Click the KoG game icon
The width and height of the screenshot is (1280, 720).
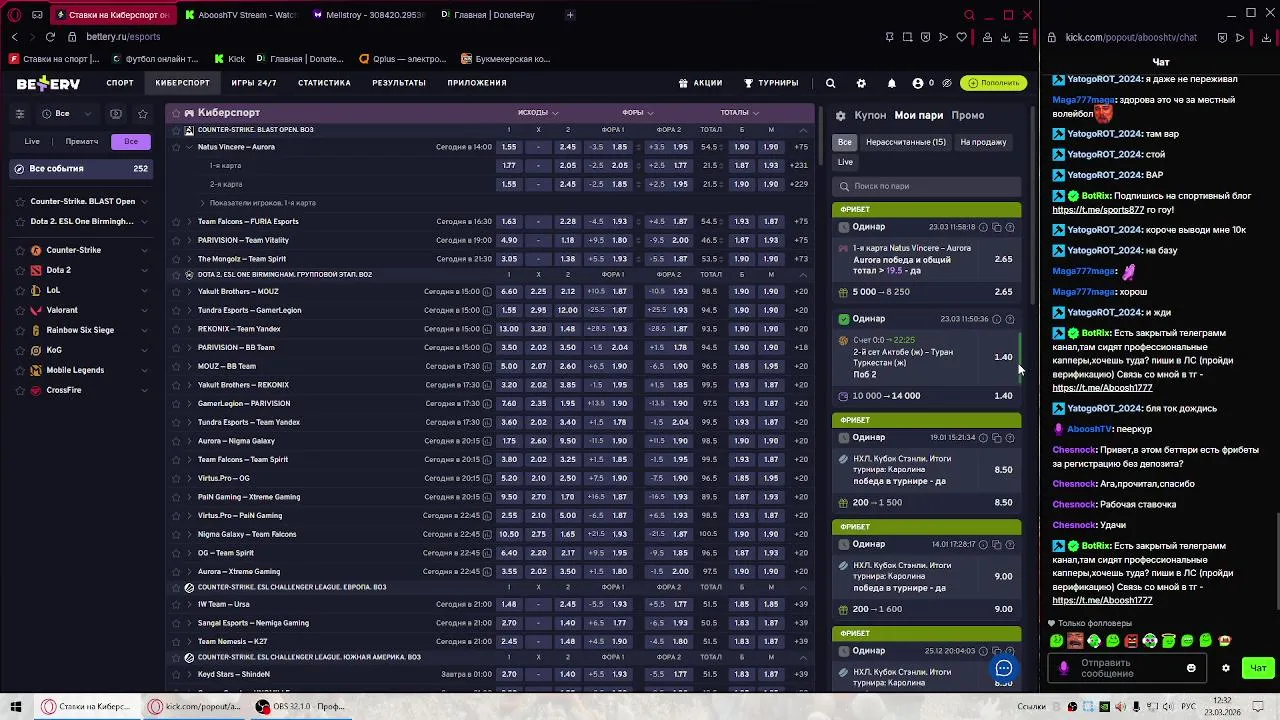36,350
